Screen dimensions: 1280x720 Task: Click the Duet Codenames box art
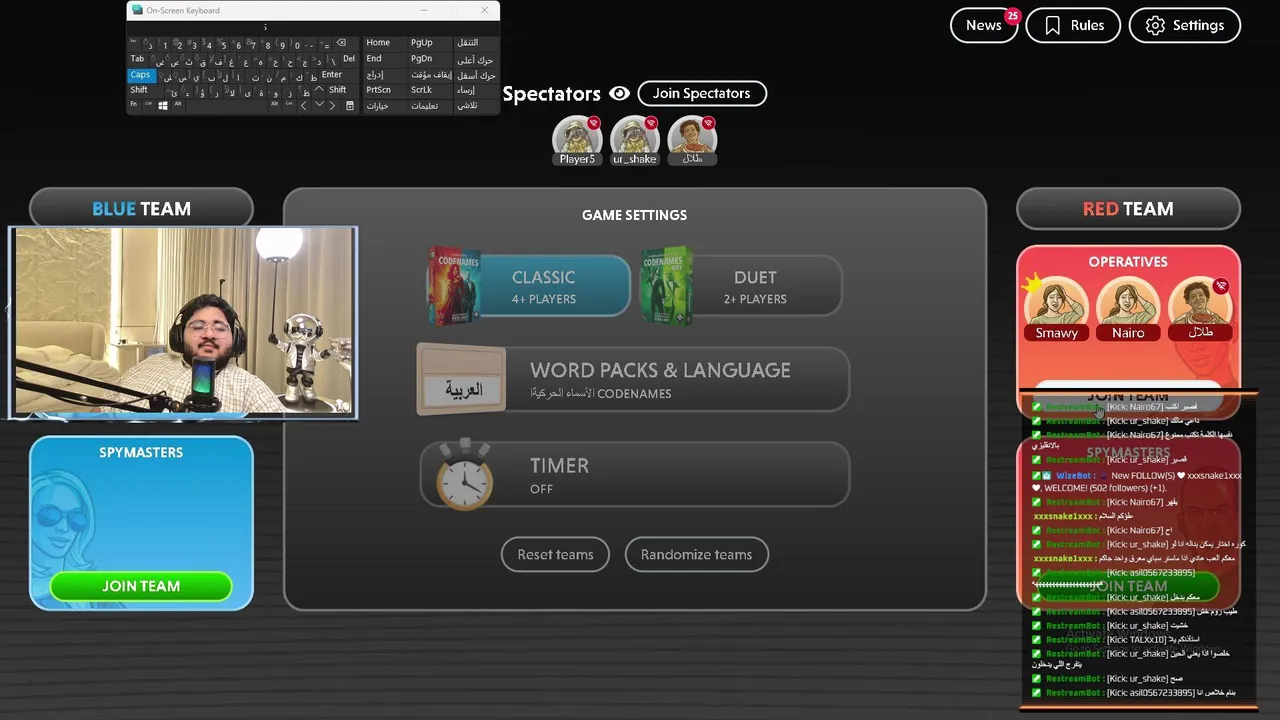click(x=666, y=286)
